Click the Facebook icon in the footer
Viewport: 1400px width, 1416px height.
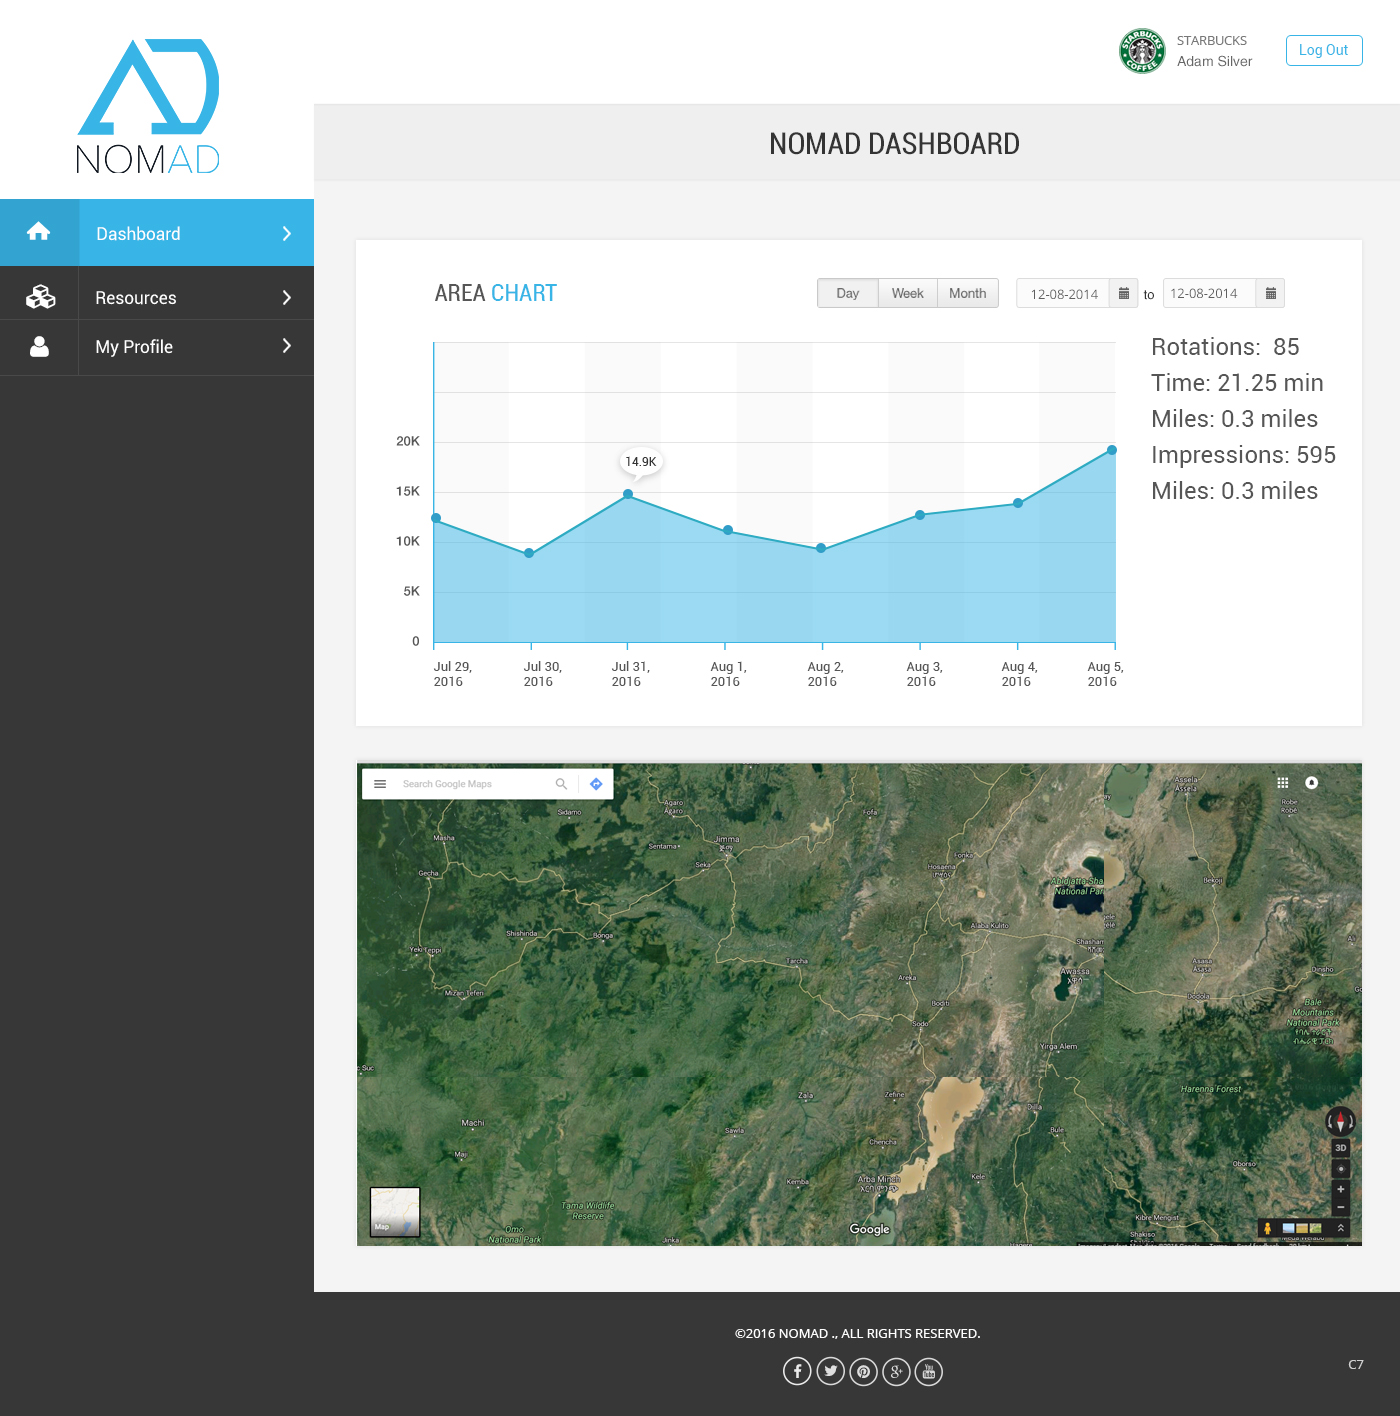point(797,1371)
